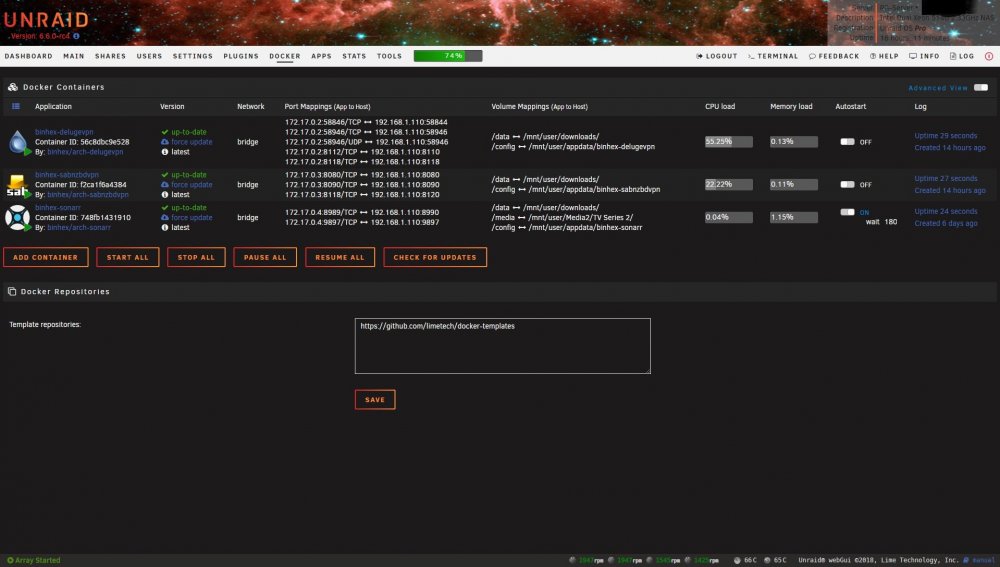Screen dimensions: 1000x567
Task: Click the list icon beside Application header
Action: [x=16, y=107]
